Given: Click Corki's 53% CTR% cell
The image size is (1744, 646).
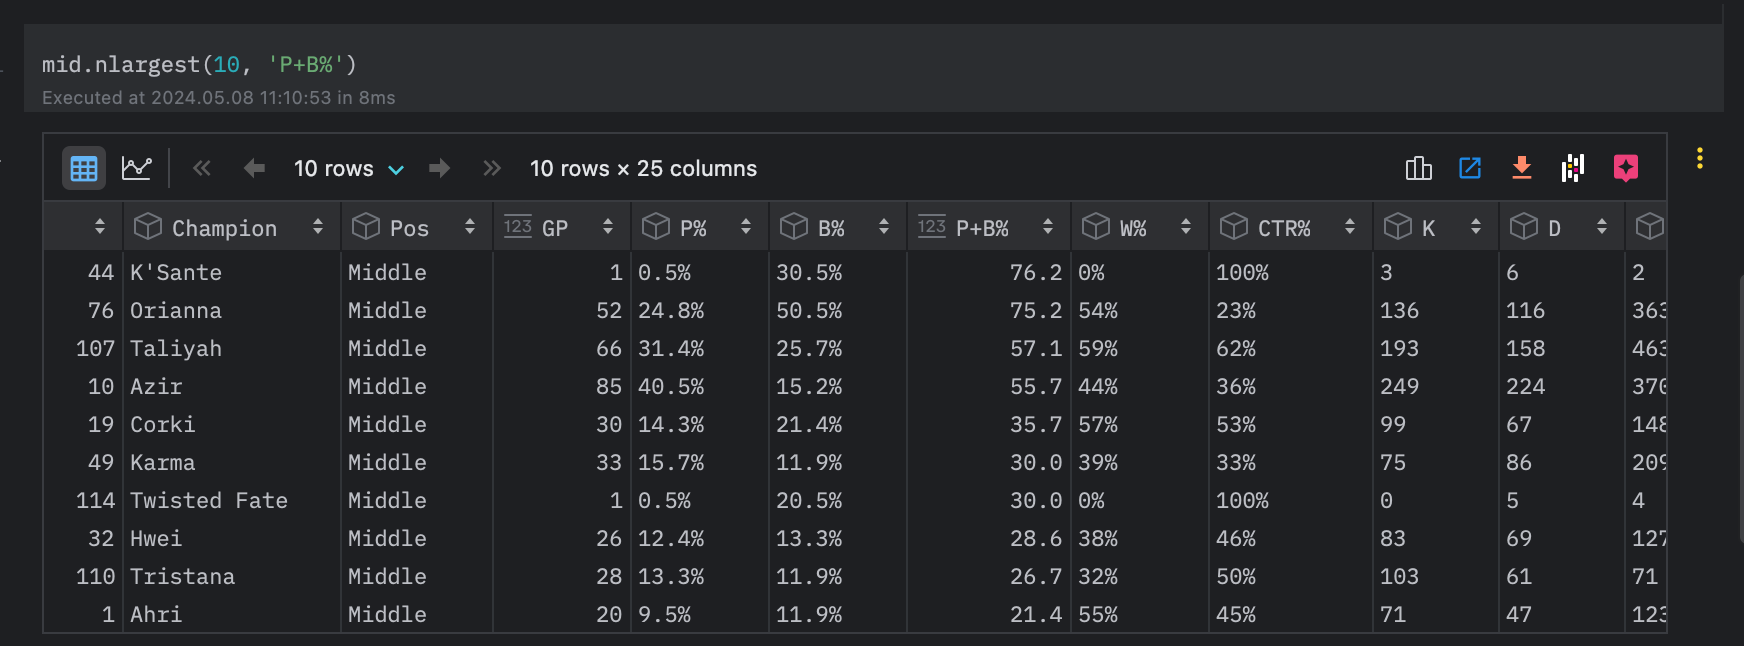Looking at the screenshot, I should click(x=1291, y=424).
